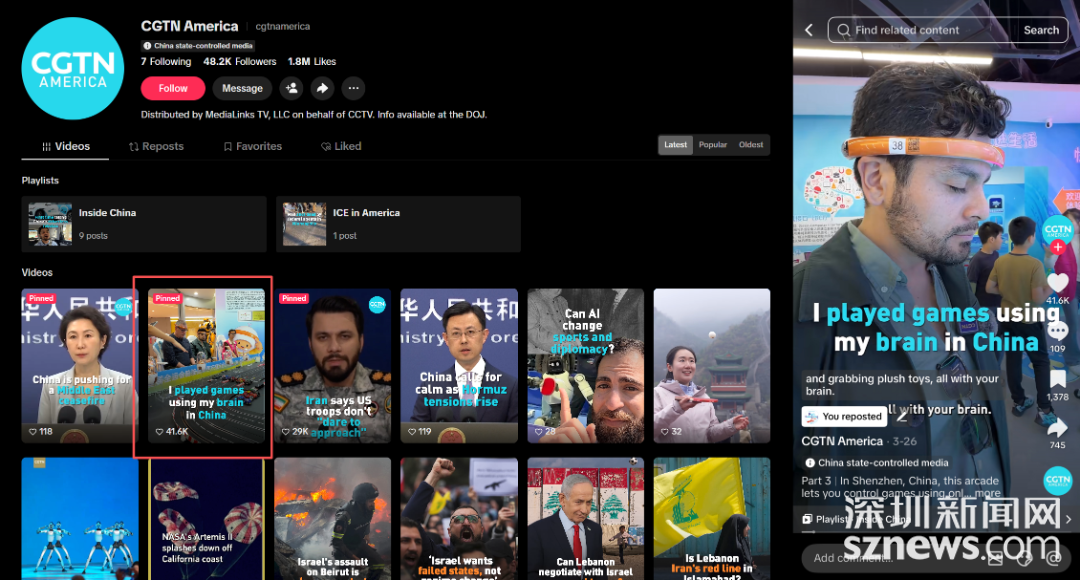1080x580 pixels.
Task: Sort videos by Oldest
Action: (x=751, y=145)
